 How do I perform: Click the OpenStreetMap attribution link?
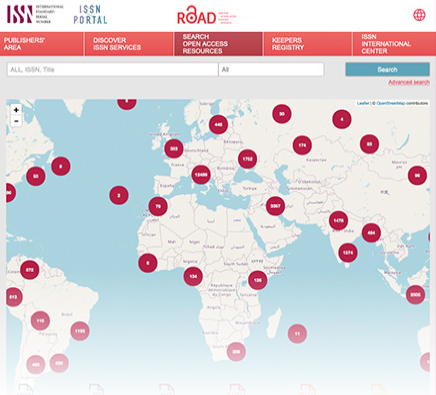tap(390, 103)
